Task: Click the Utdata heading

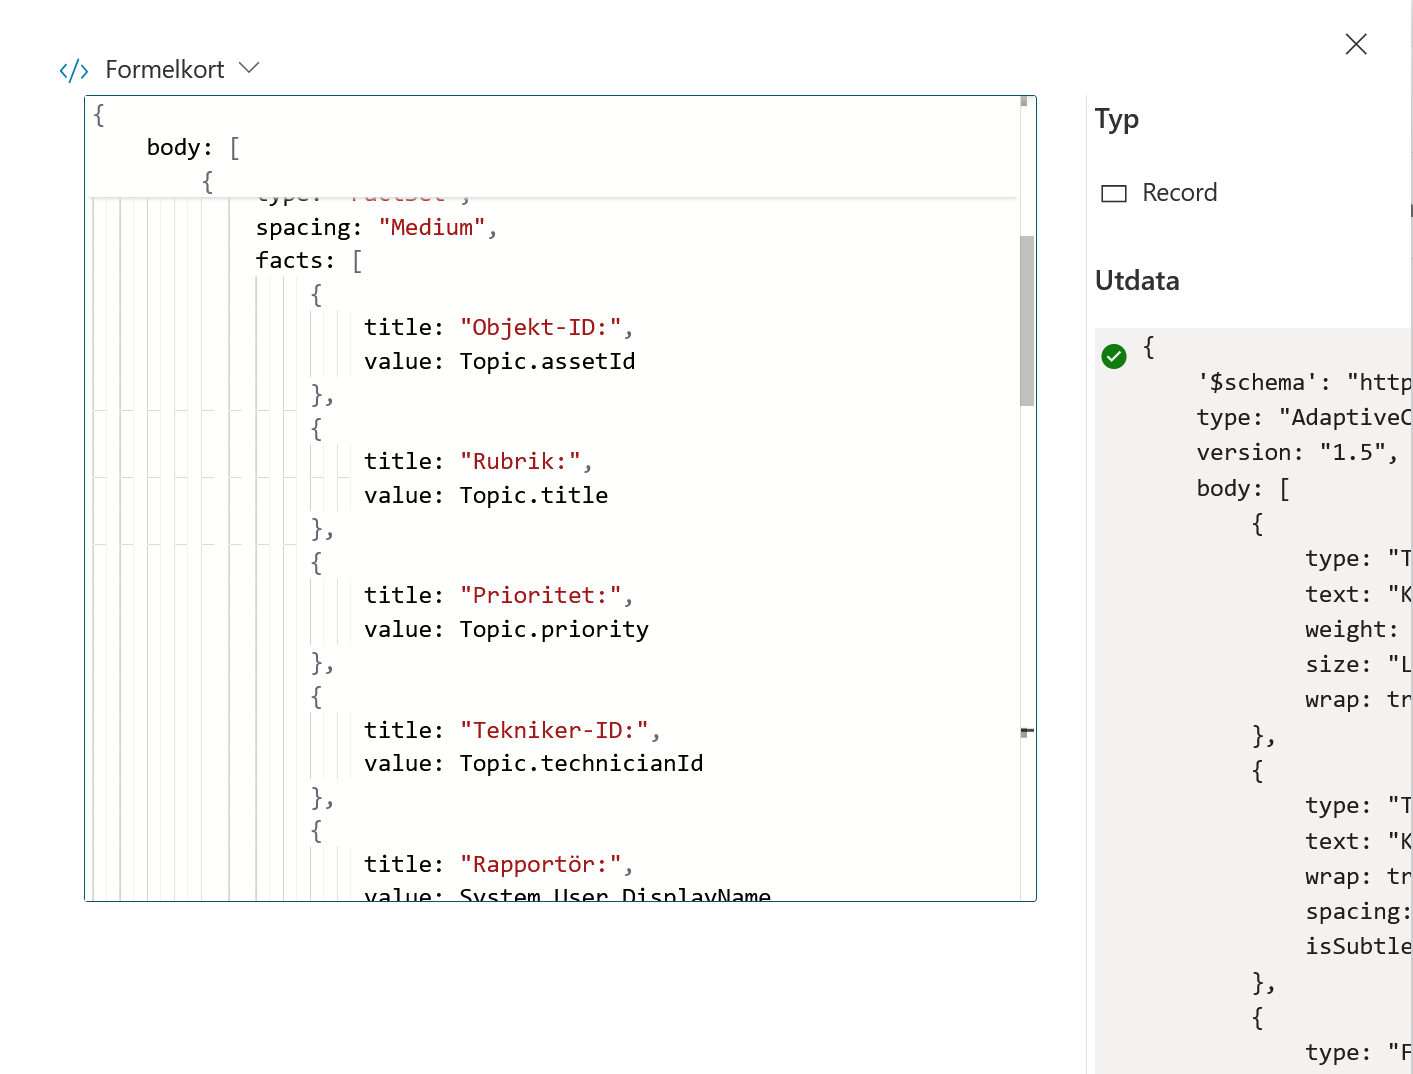Action: (1137, 281)
